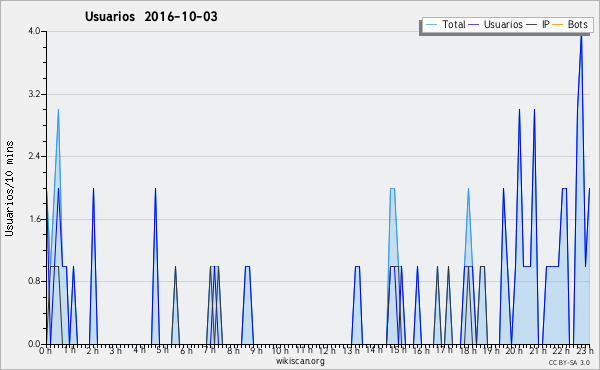The height and width of the screenshot is (370, 600).
Task: Click the 'wikiscan.org' footer text
Action: pyautogui.click(x=300, y=361)
